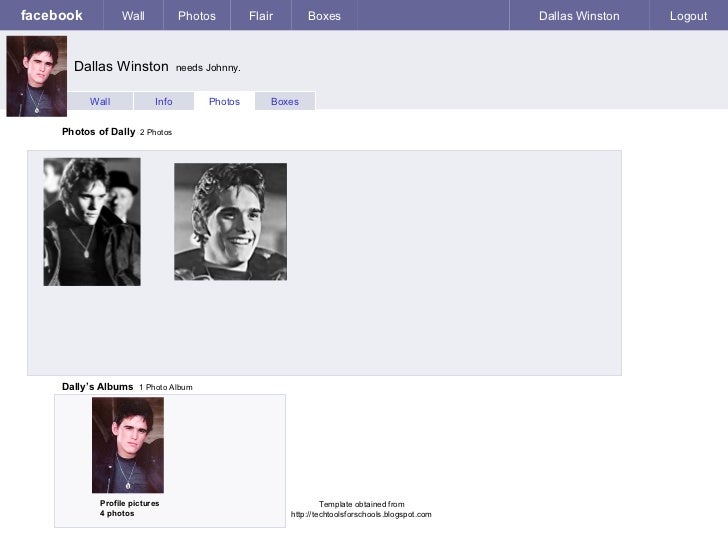The image size is (728, 546).
Task: Click the techtoolsforschools.blogspot.com URL
Action: [361, 514]
